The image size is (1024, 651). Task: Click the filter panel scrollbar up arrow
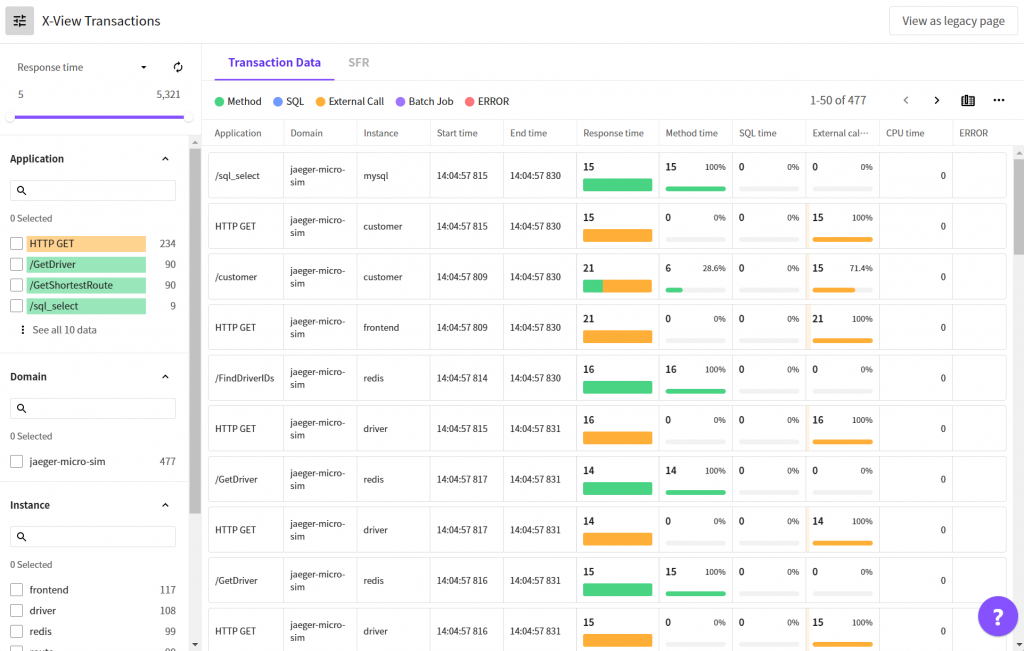point(195,142)
